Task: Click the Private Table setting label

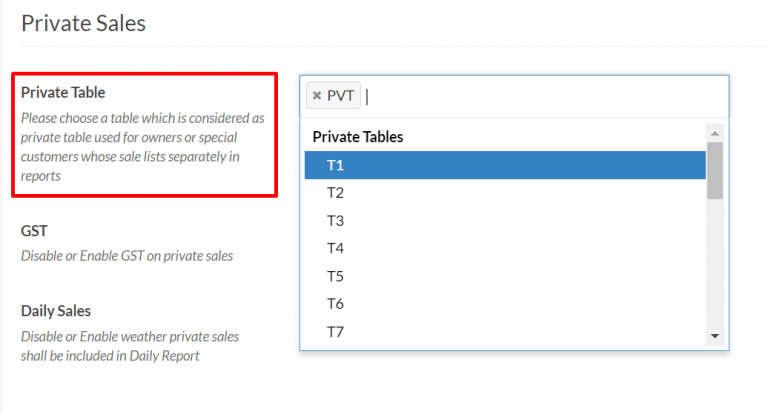Action: 63,92
